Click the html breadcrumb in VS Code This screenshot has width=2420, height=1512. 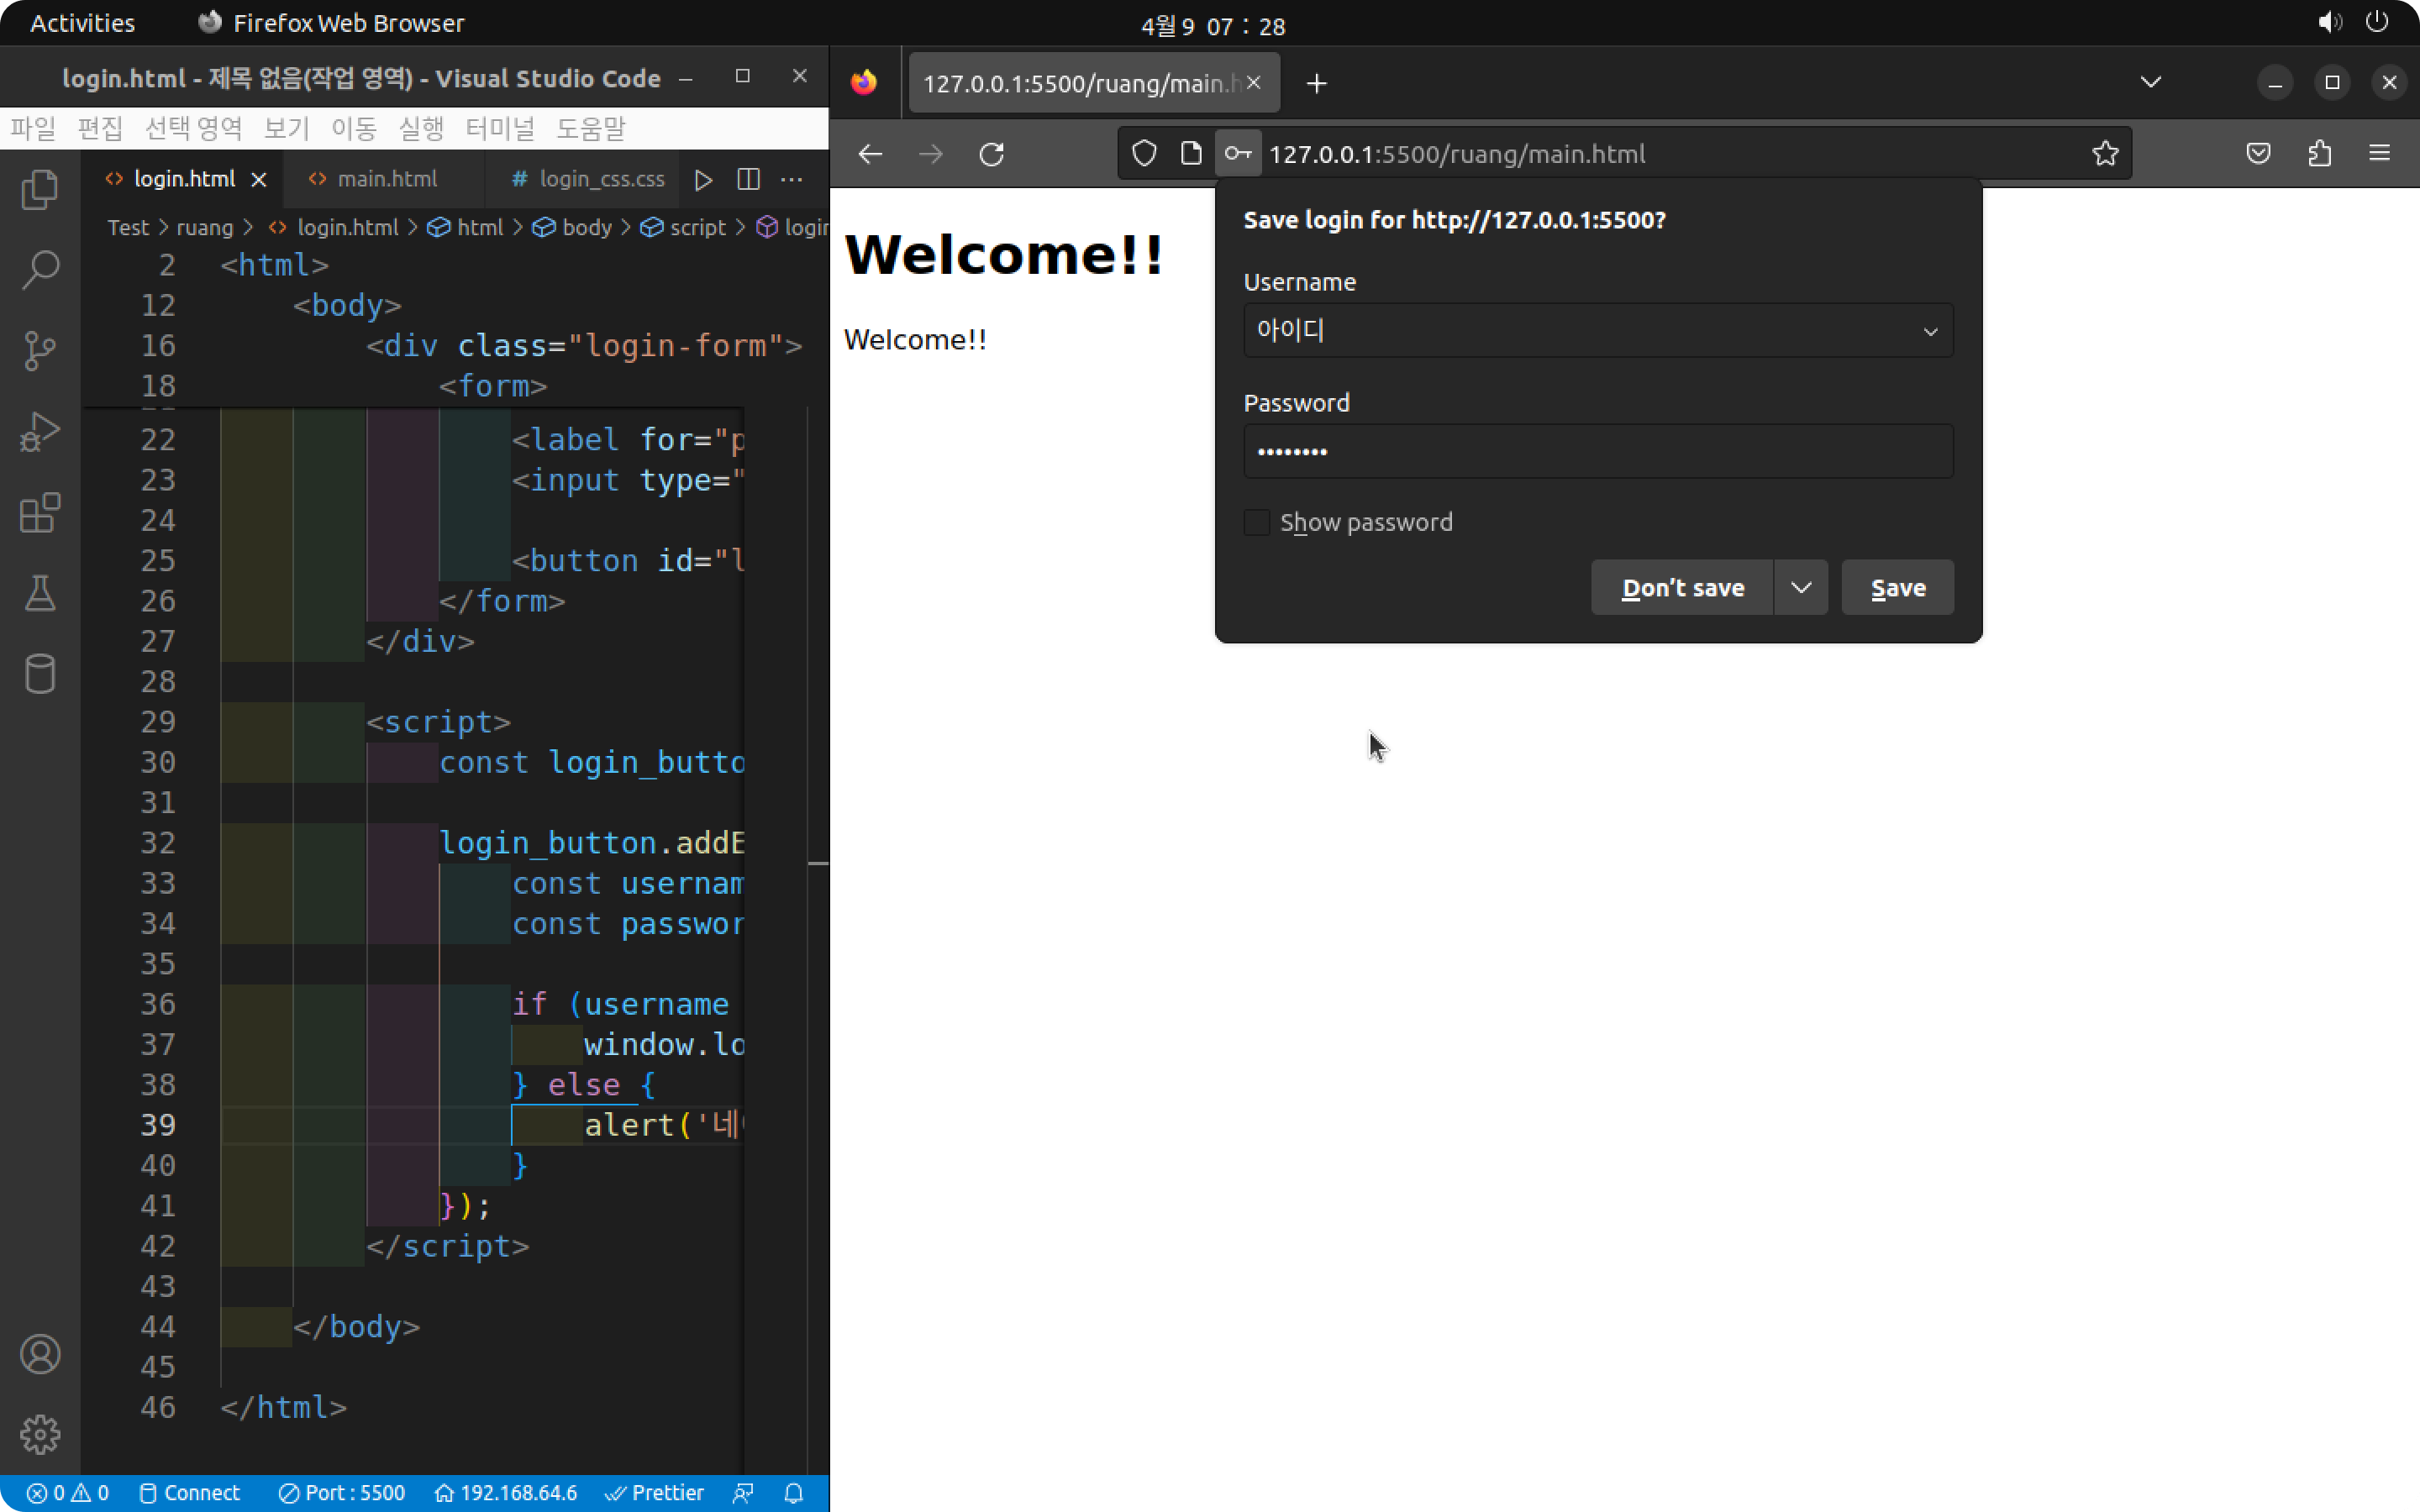(x=466, y=228)
